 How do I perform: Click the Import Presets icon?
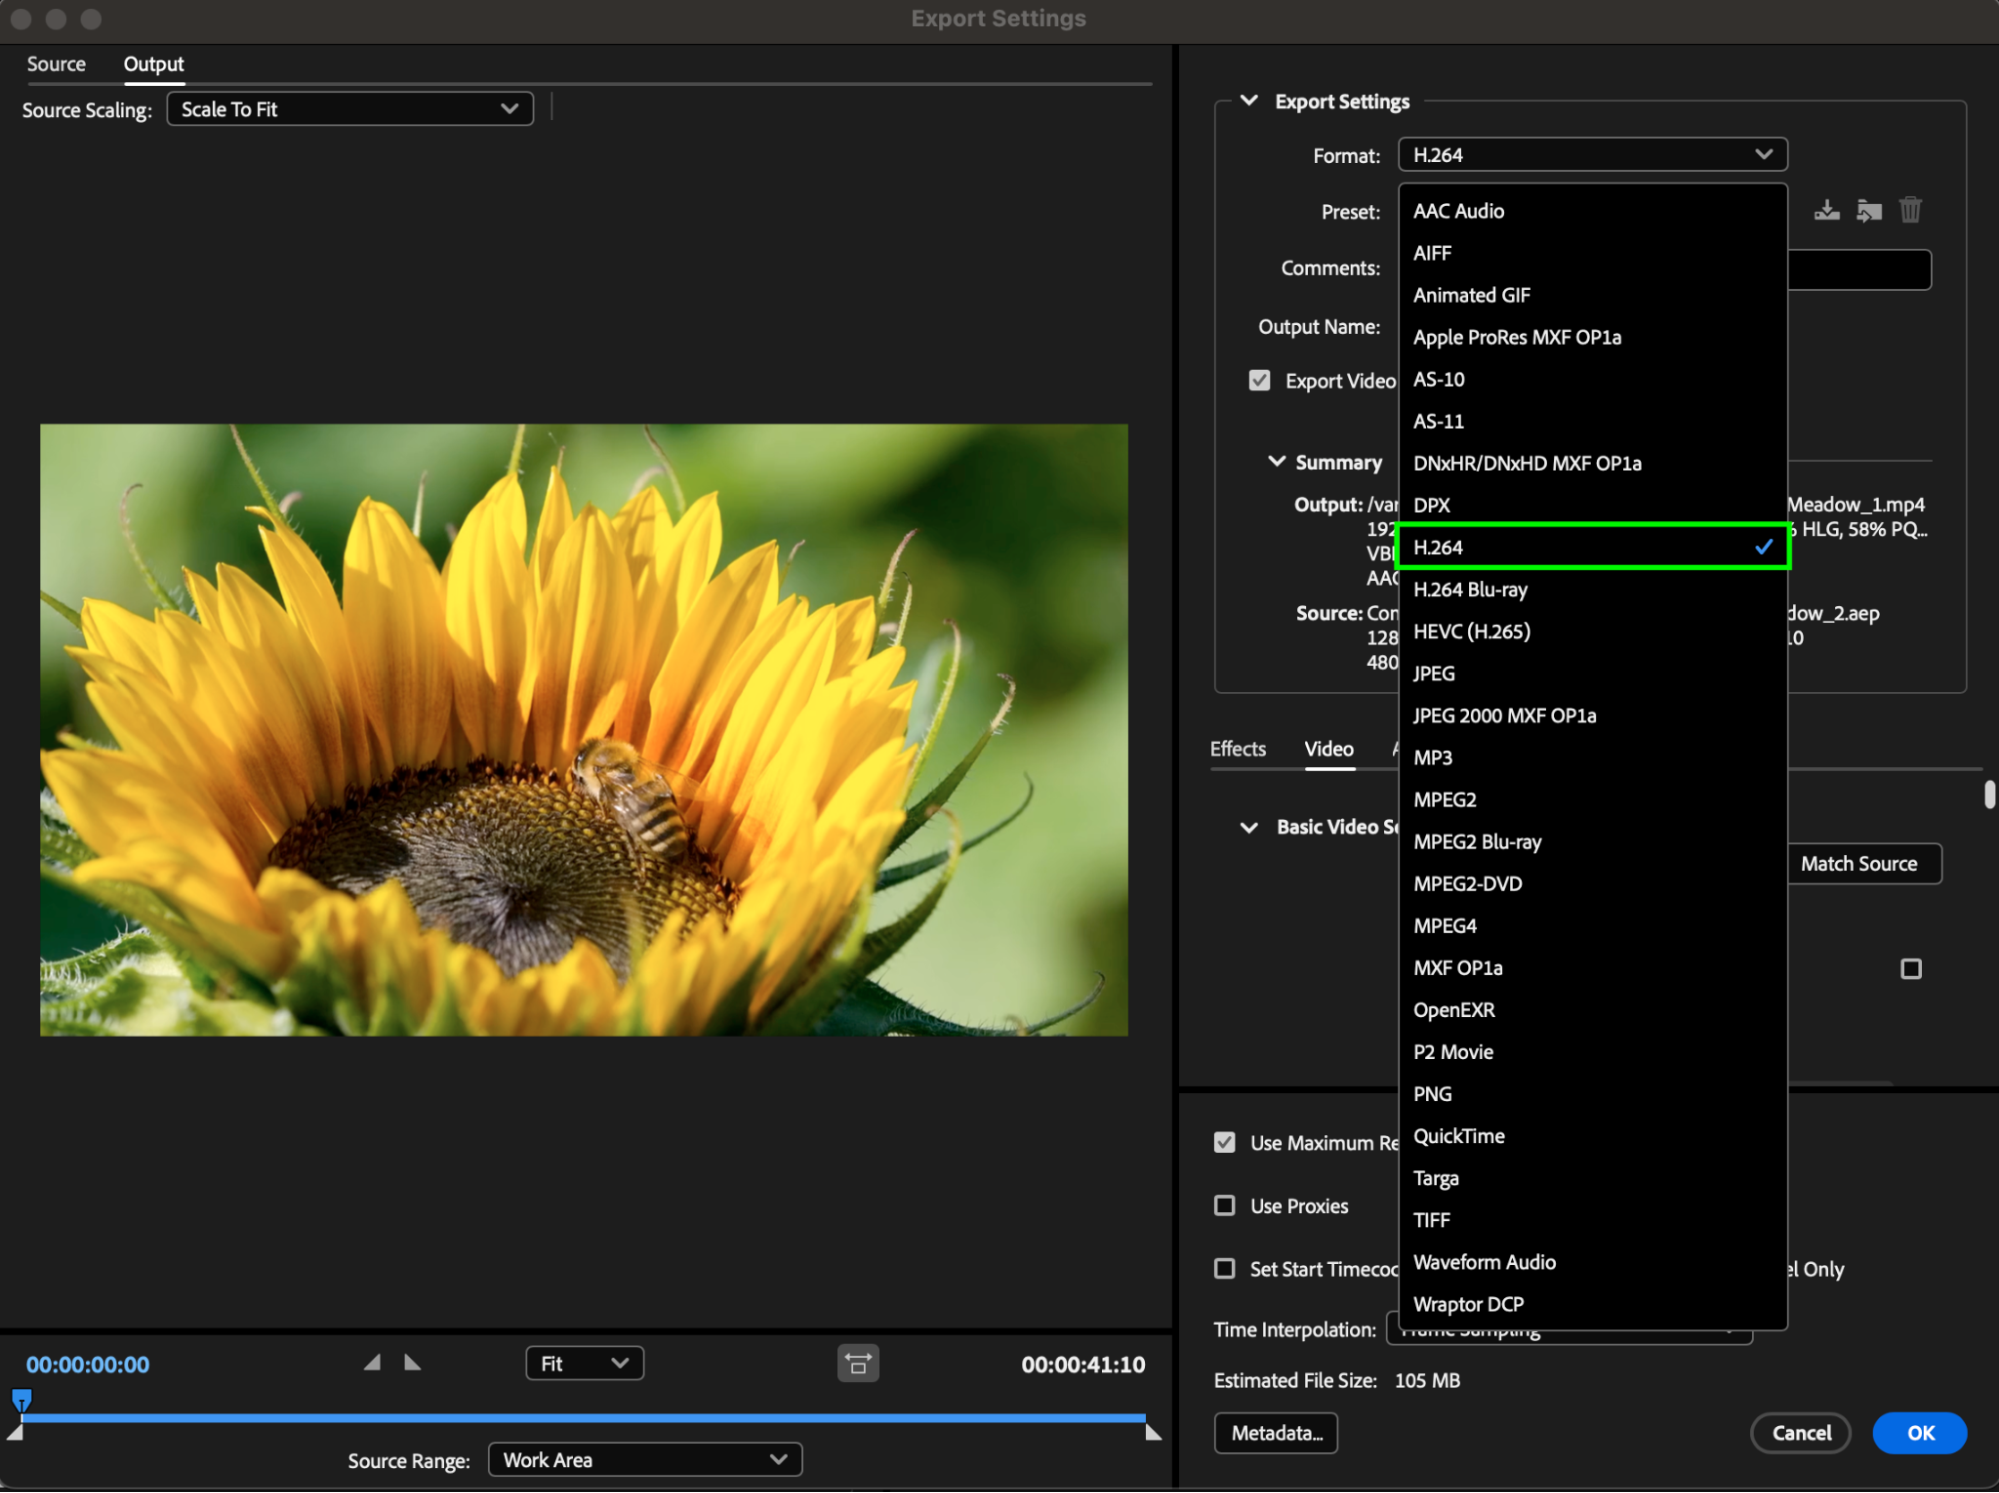(1868, 210)
